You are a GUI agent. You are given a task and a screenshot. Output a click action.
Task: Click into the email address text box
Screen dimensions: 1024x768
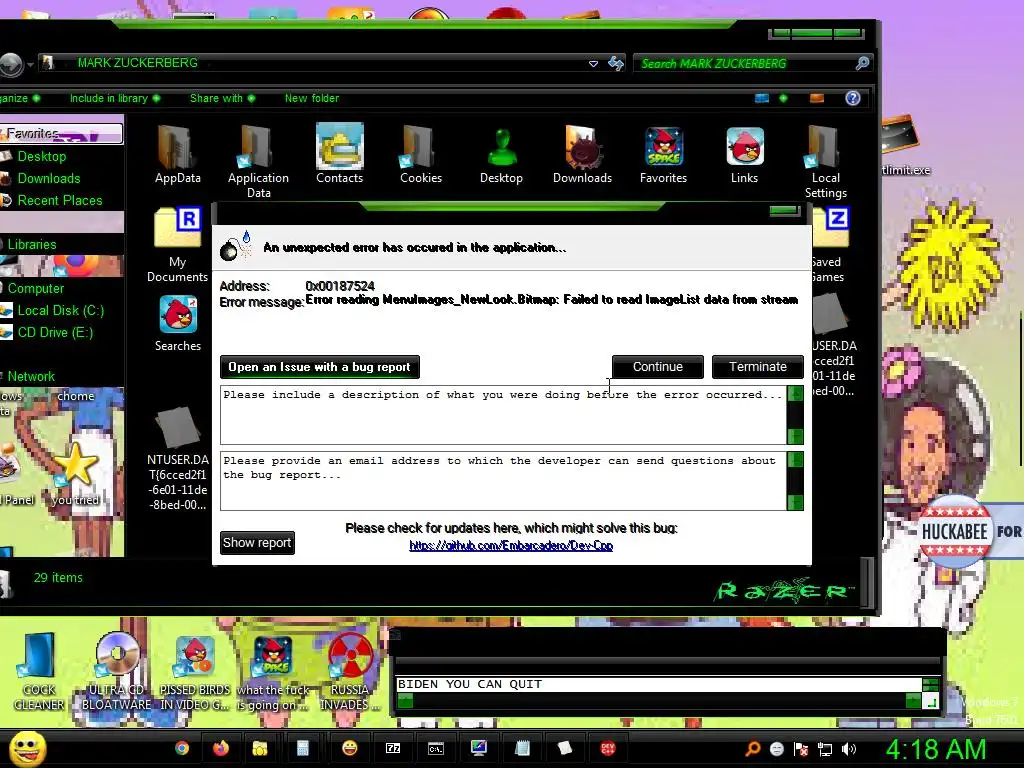(503, 481)
